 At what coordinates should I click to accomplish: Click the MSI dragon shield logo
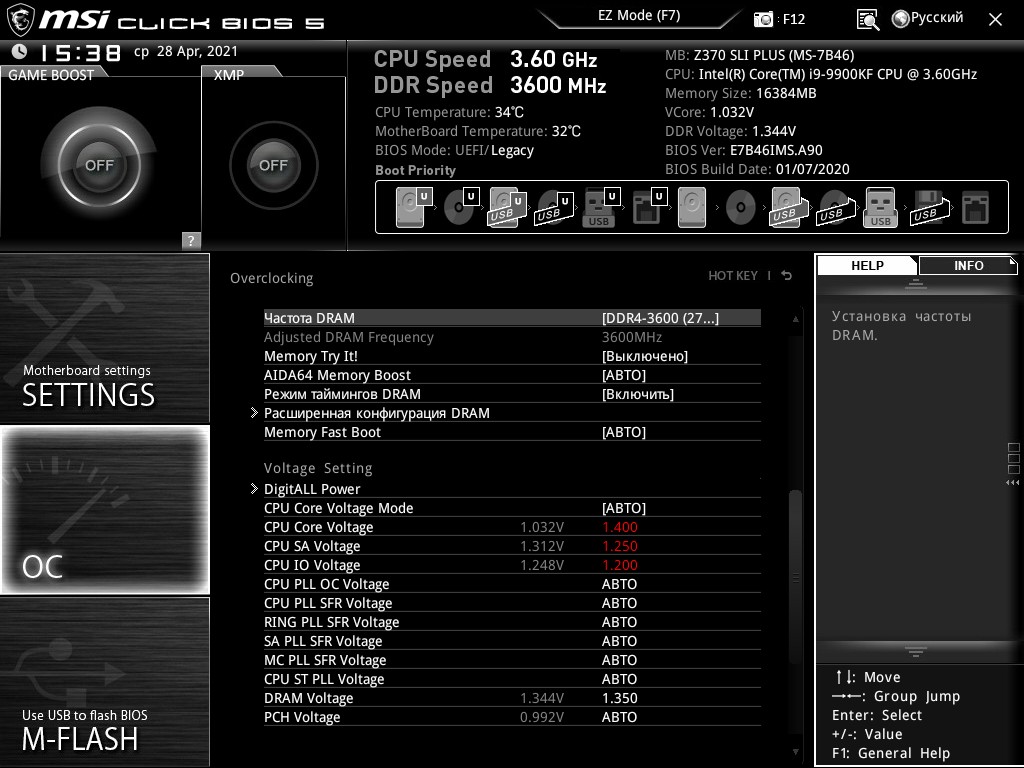click(20, 20)
